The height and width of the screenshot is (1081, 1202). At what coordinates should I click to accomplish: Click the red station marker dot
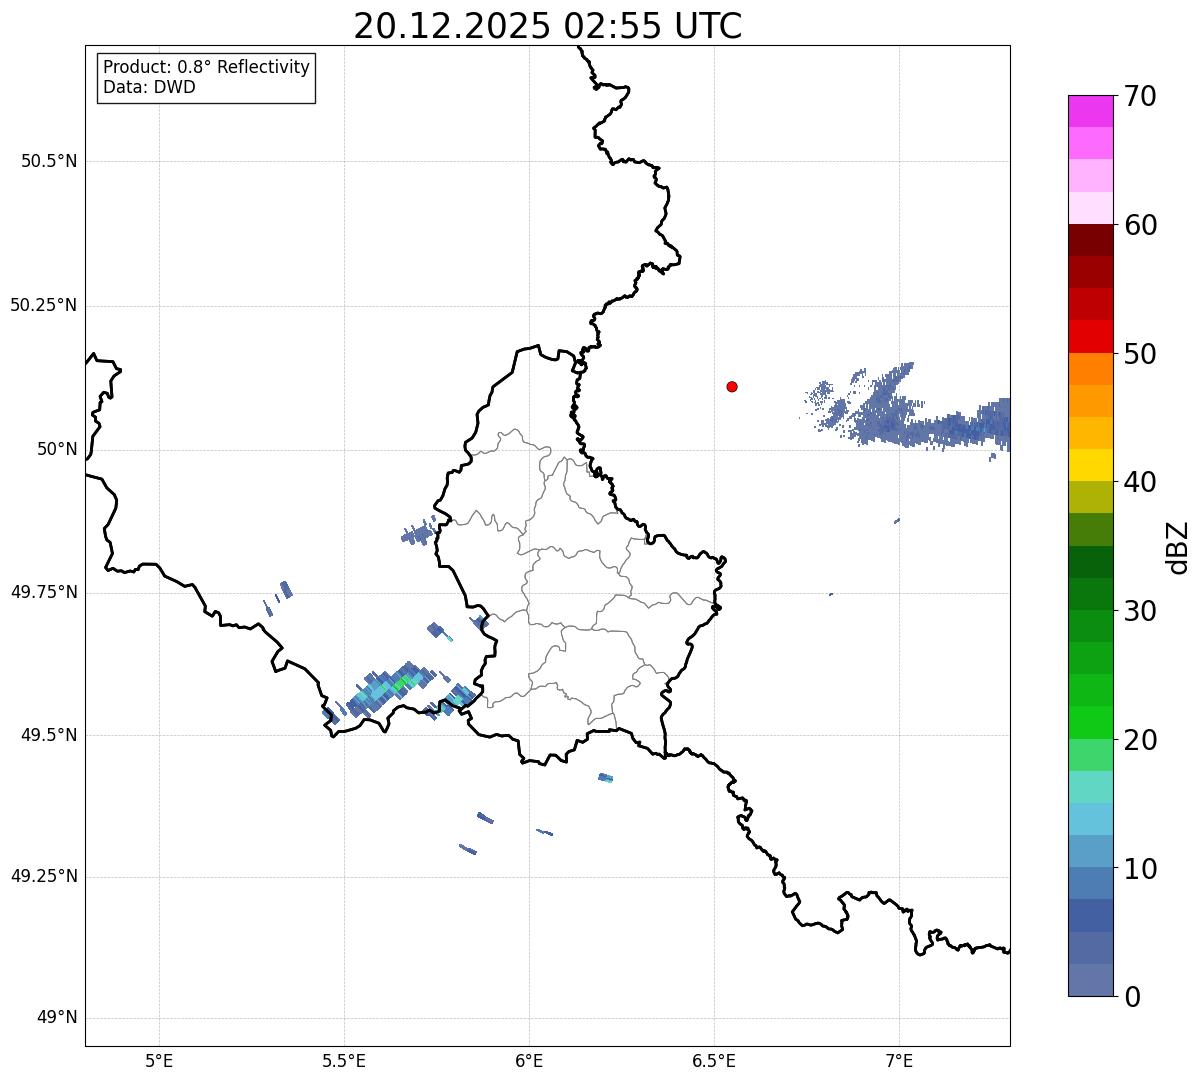tap(732, 386)
